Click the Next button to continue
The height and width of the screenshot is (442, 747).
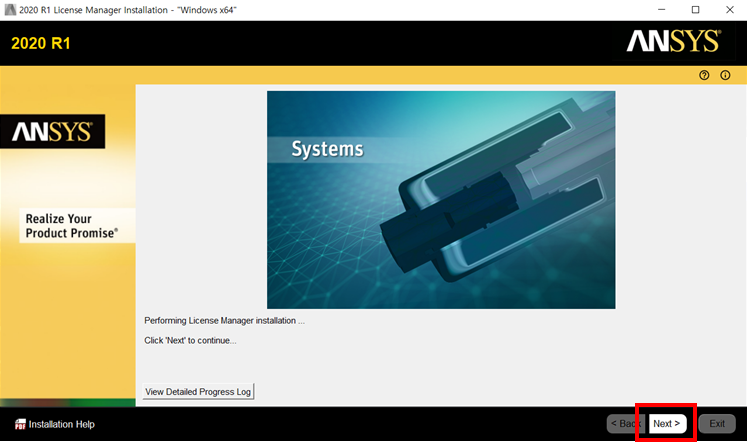(667, 423)
